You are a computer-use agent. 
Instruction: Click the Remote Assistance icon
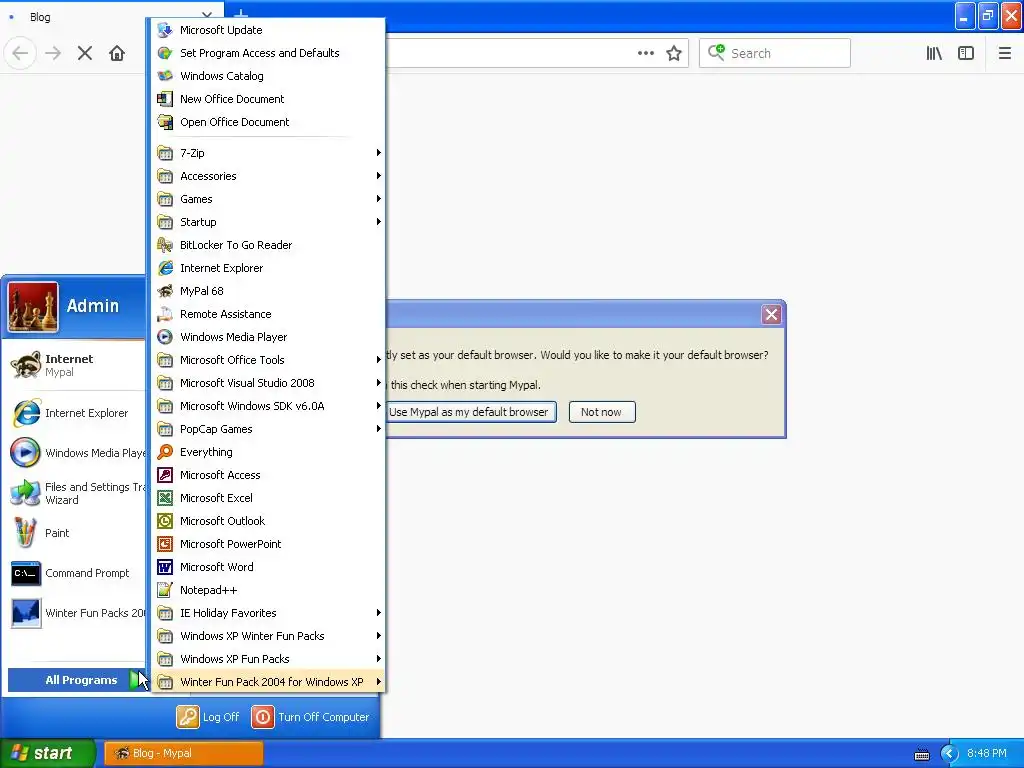pyautogui.click(x=165, y=314)
